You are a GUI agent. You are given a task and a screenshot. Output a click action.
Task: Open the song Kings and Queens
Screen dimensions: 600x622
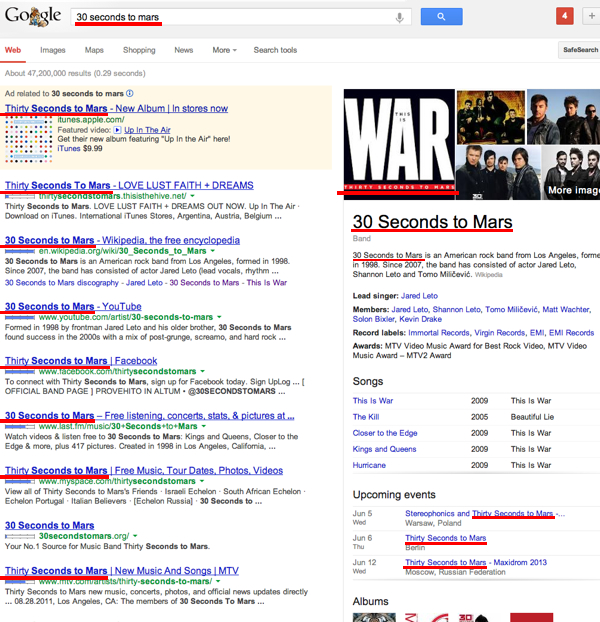pos(385,449)
